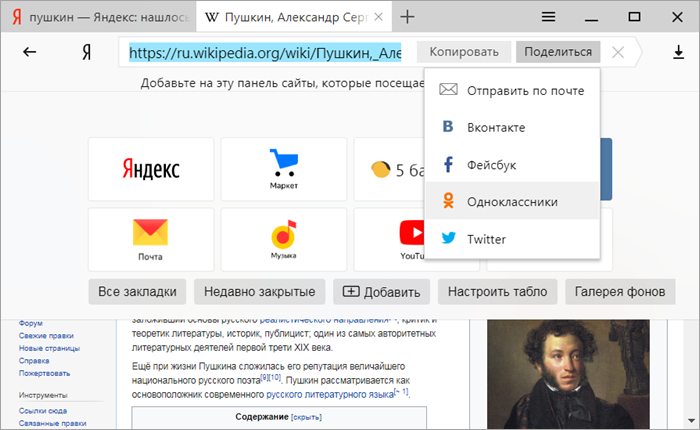Screen dimensions: 700x430
Task: Click the Twitter bird icon
Action: tap(449, 238)
